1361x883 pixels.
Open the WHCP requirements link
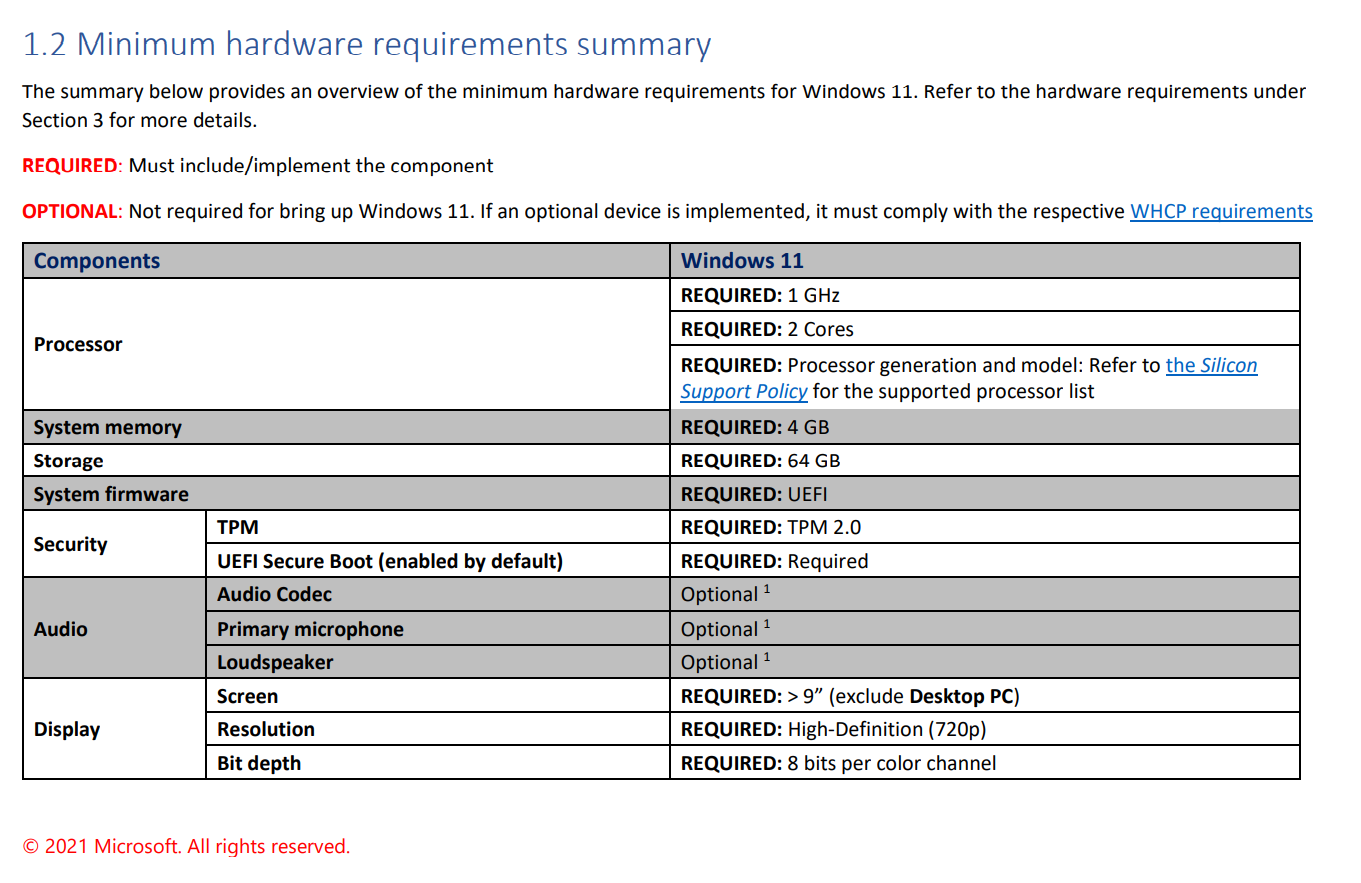tap(1219, 211)
